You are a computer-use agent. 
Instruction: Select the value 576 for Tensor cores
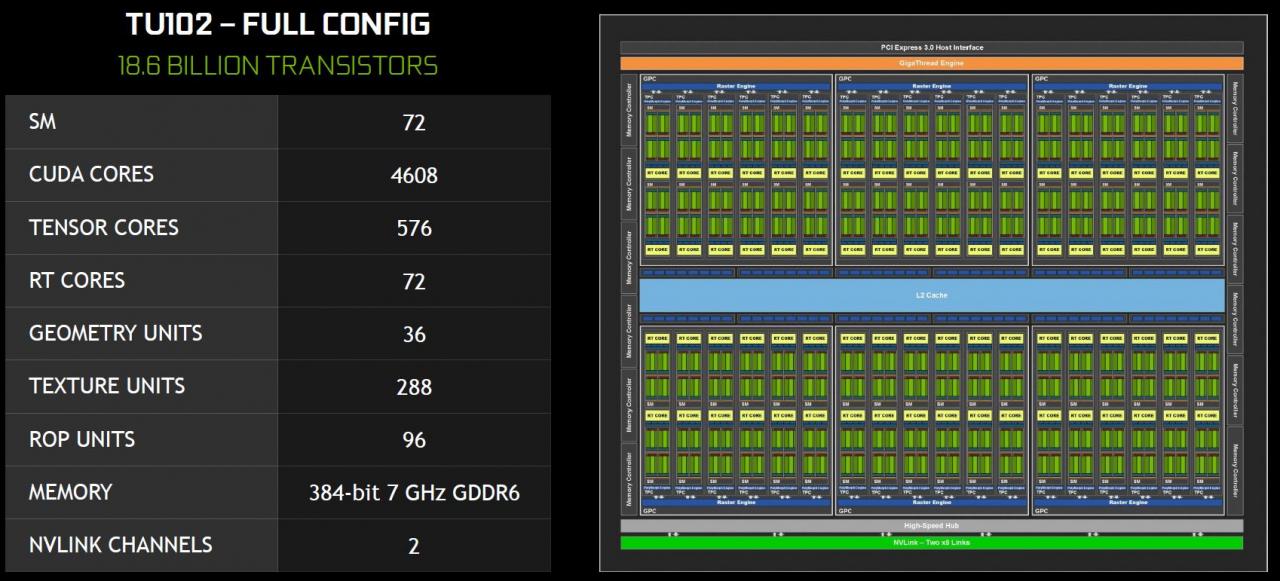click(x=414, y=228)
